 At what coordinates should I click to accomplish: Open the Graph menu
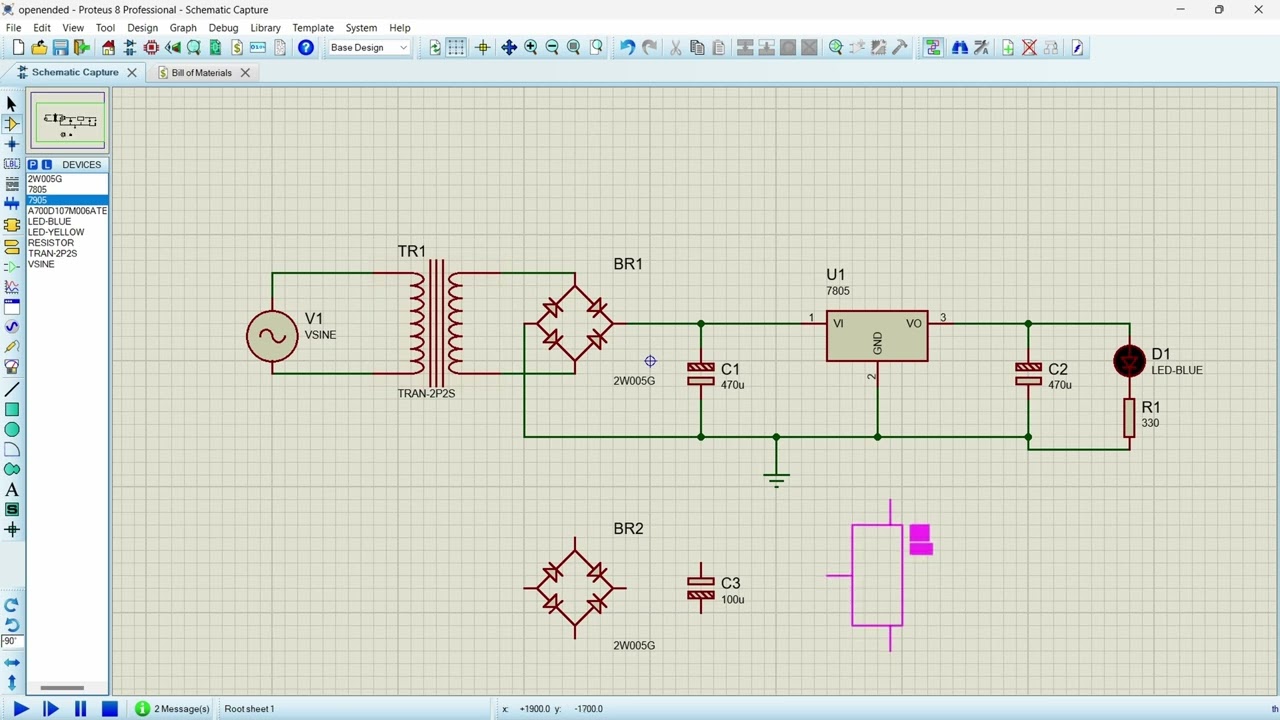coord(183,28)
